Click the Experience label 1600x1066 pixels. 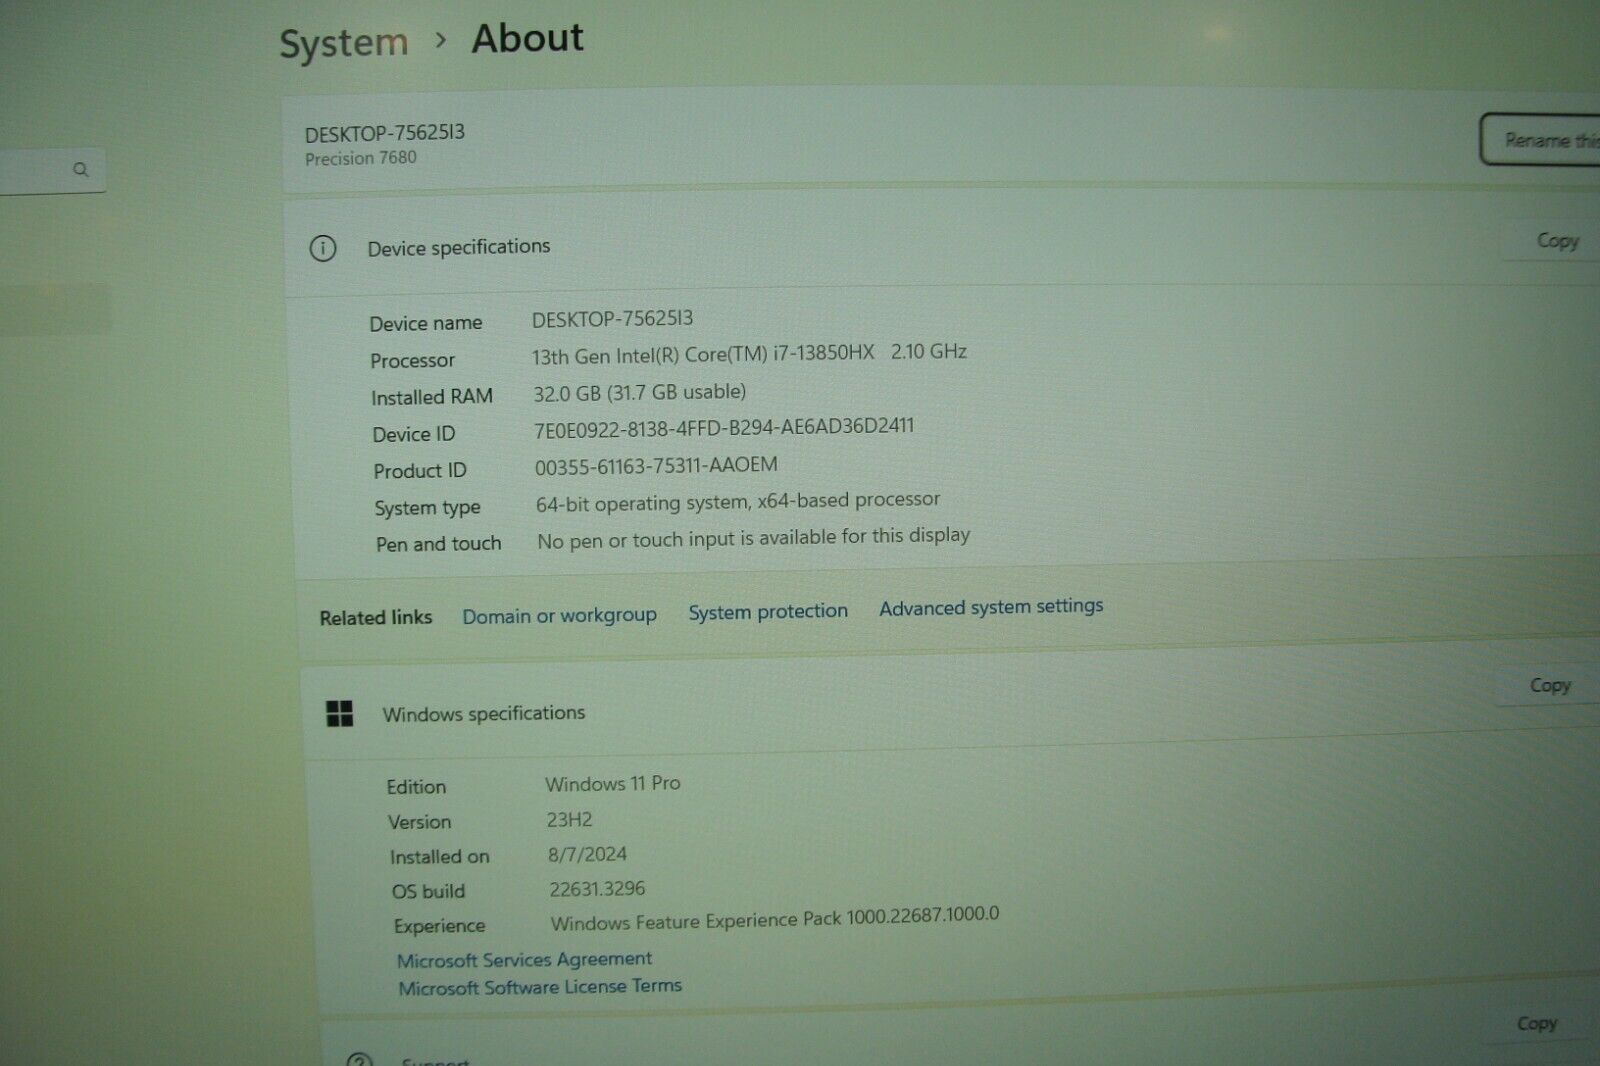point(439,926)
